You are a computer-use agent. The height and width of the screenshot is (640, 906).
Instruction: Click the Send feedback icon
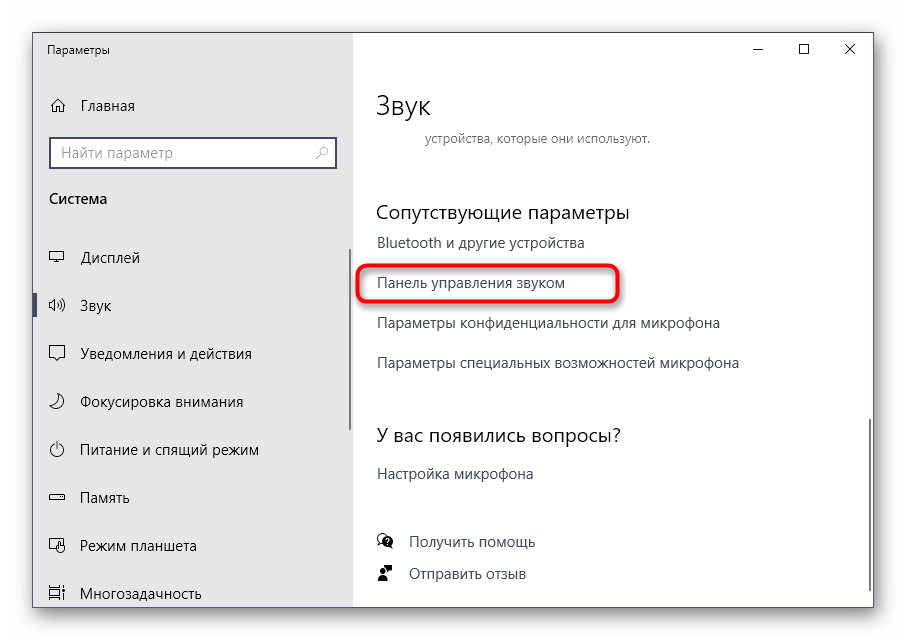click(x=385, y=574)
